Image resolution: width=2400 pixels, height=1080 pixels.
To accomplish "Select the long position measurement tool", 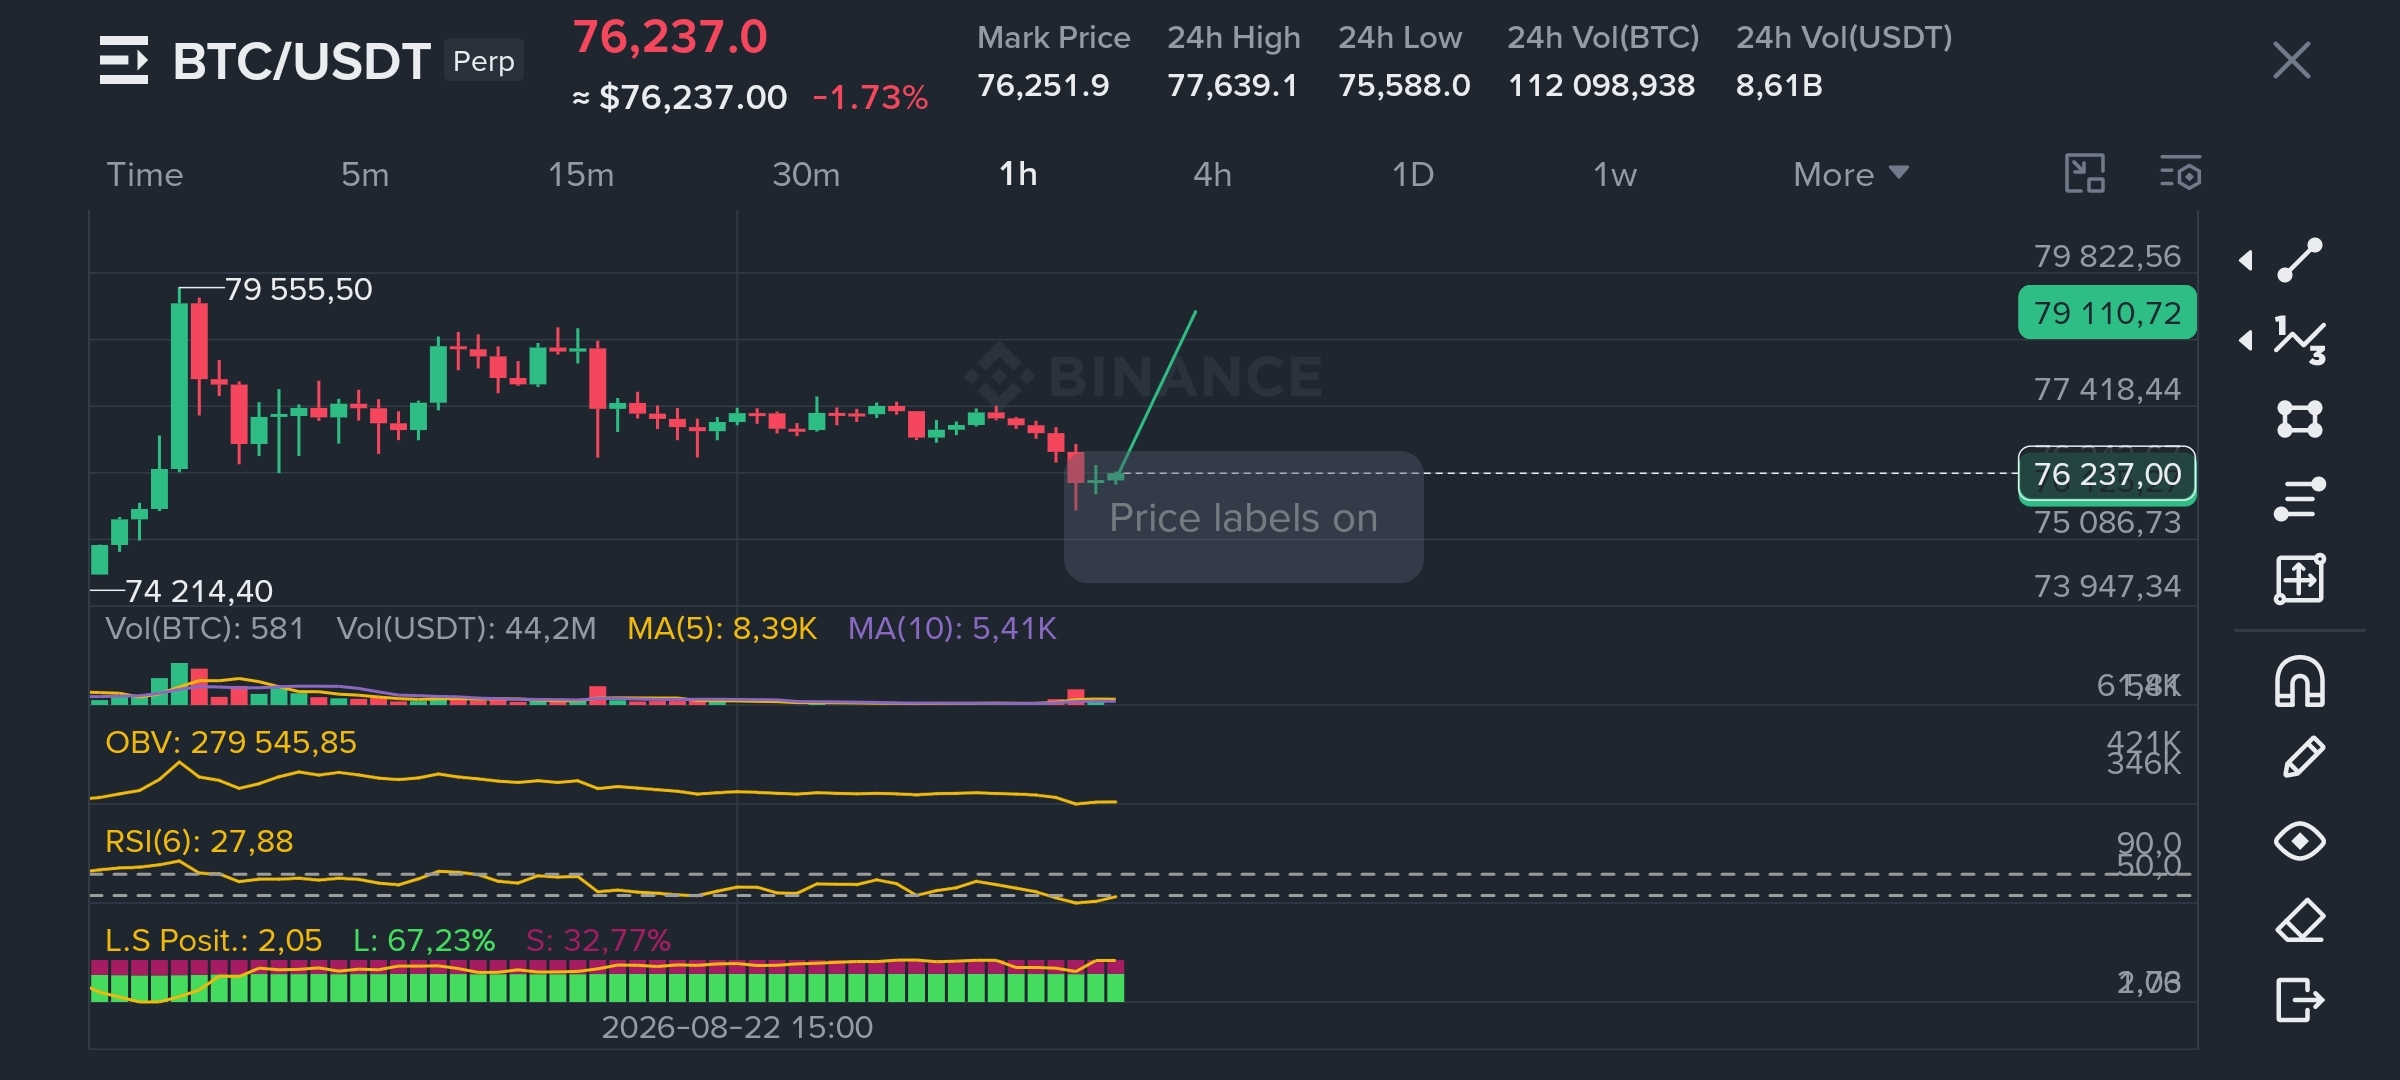I will [2300, 579].
